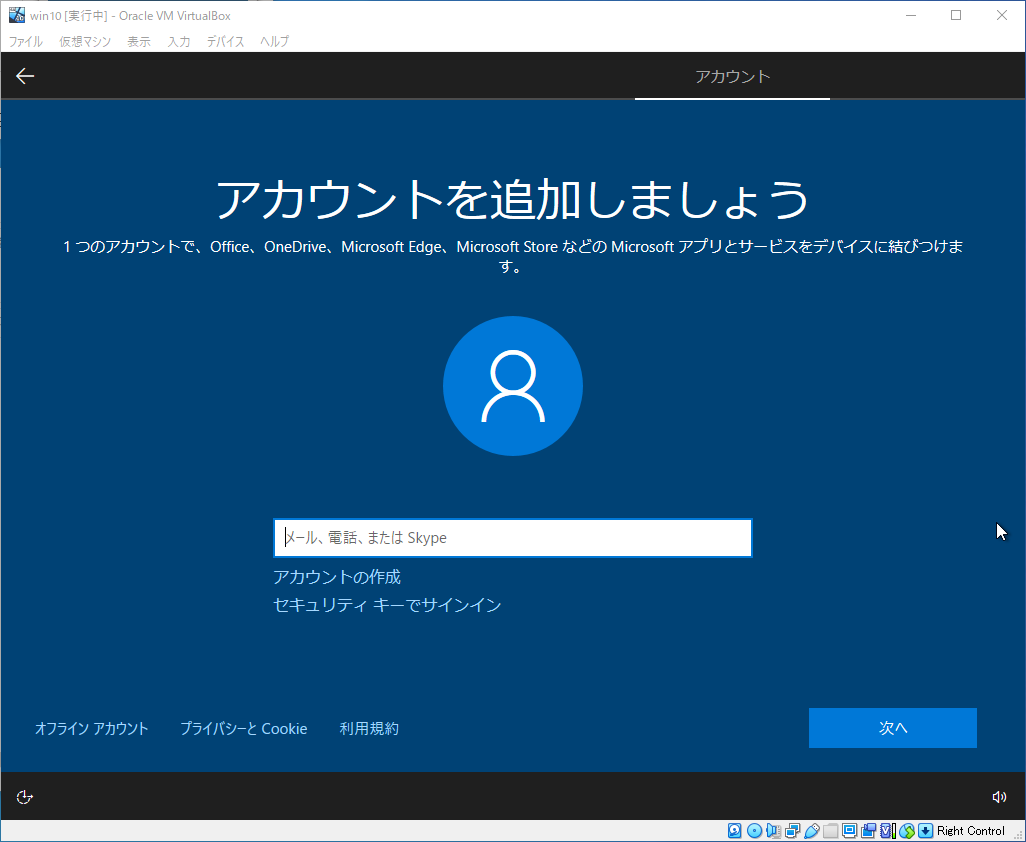Click VirtualBox hard disk status icon
The image size is (1026, 842).
(x=734, y=831)
